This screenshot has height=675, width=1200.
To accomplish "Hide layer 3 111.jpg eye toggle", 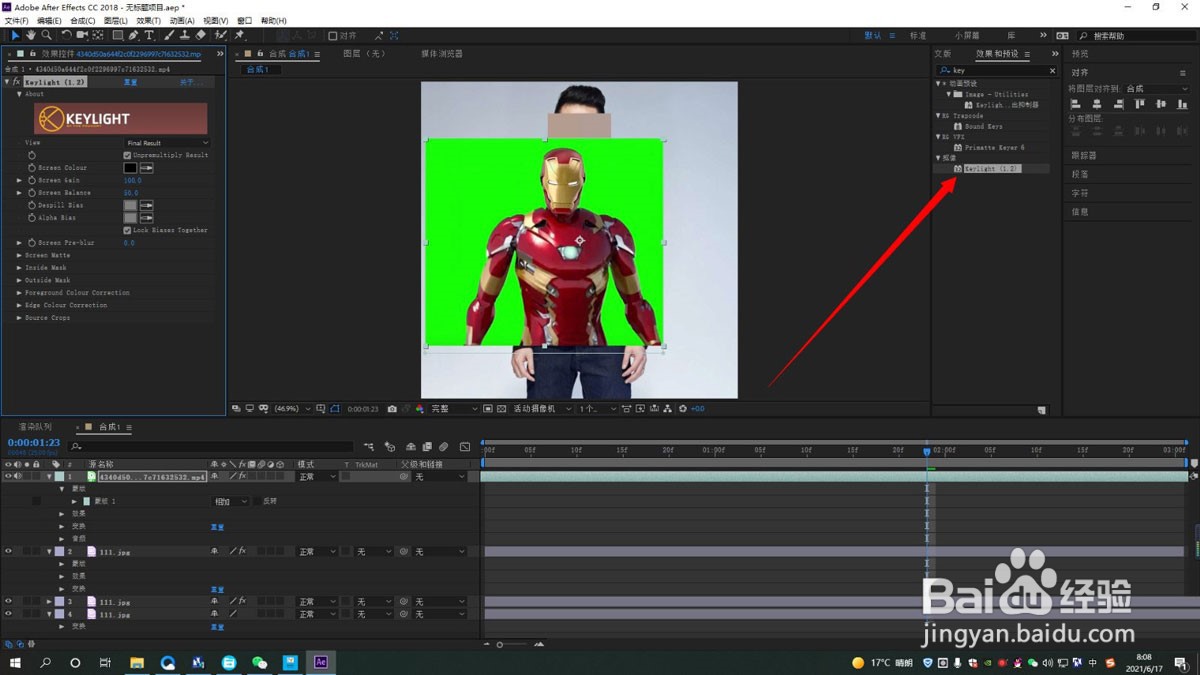I will click(x=9, y=602).
